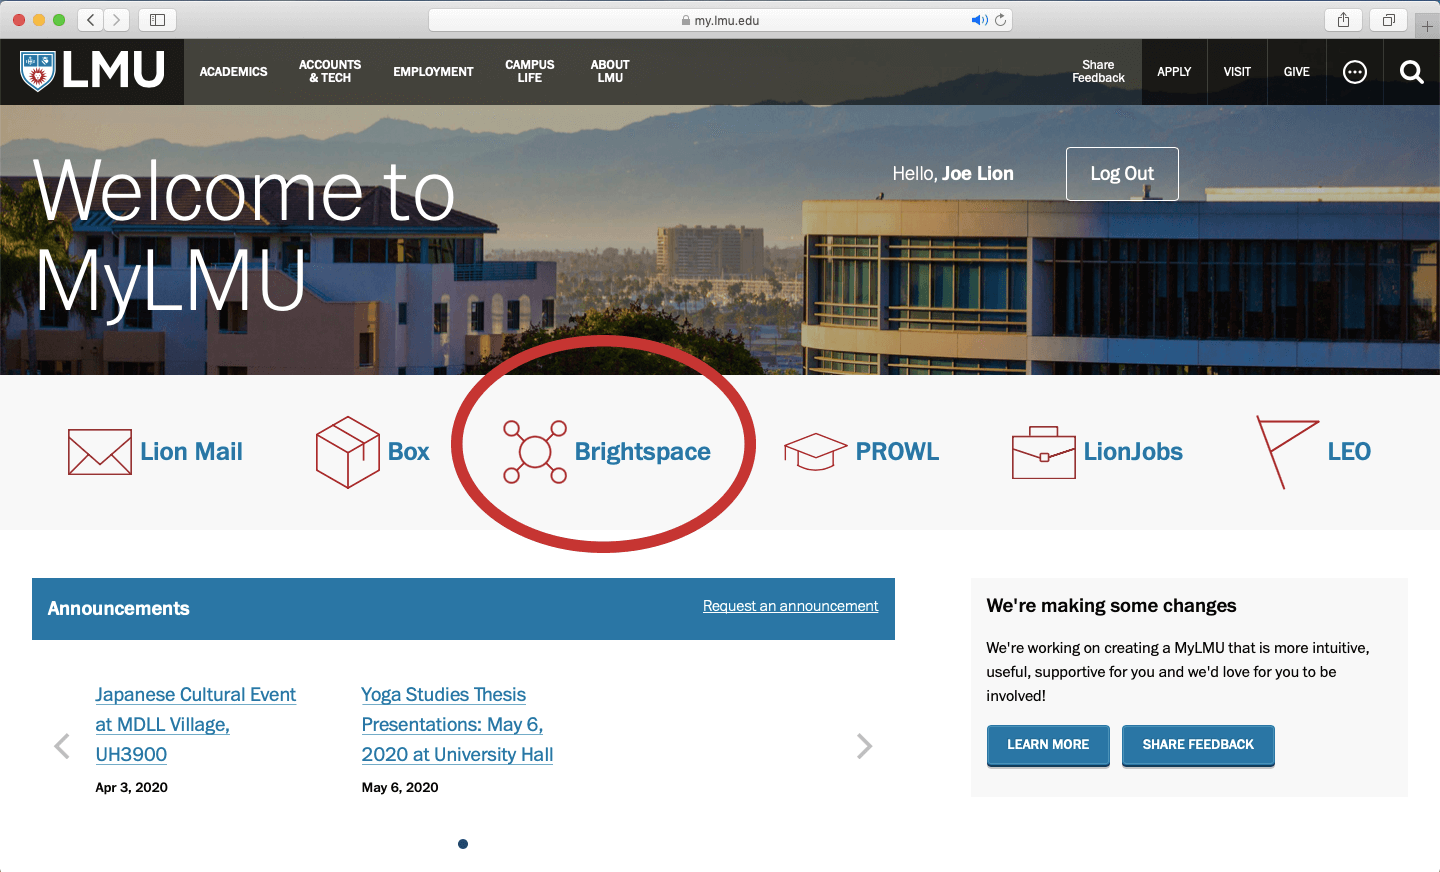Viewport: 1440px width, 872px height.
Task: Open PROWL registration portal
Action: pyautogui.click(x=862, y=452)
